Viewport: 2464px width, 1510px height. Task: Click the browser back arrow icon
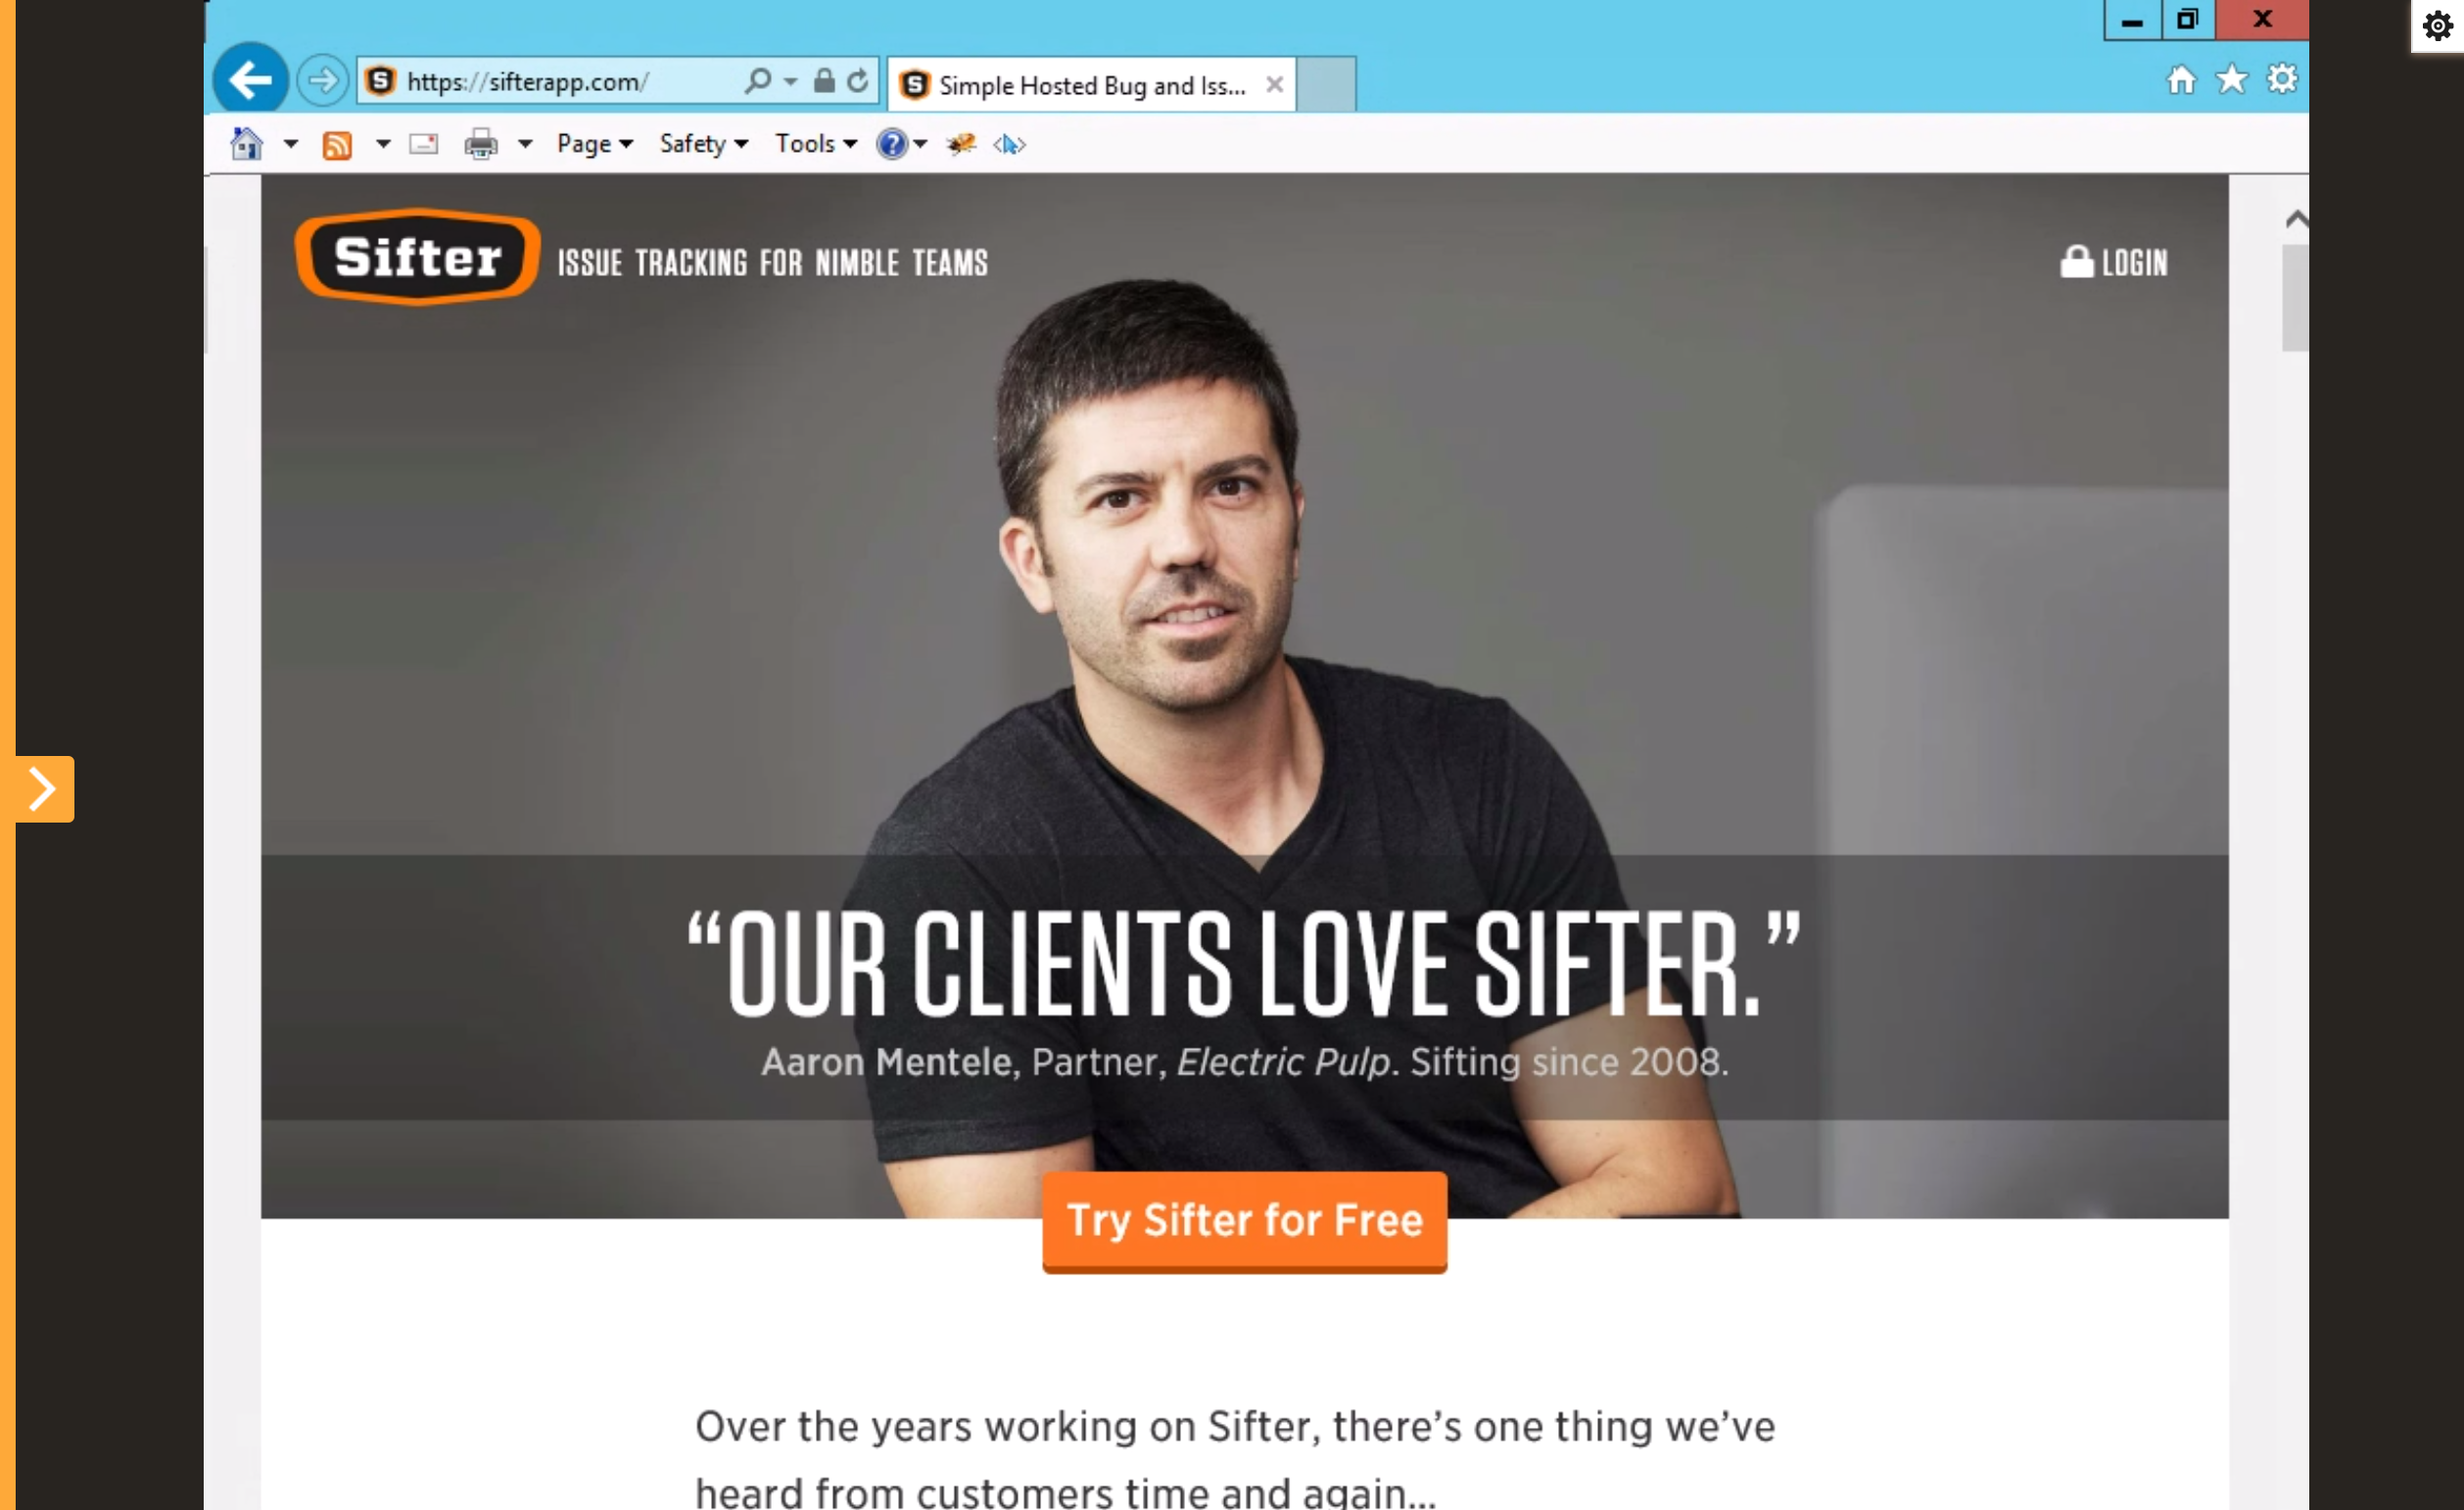250,82
